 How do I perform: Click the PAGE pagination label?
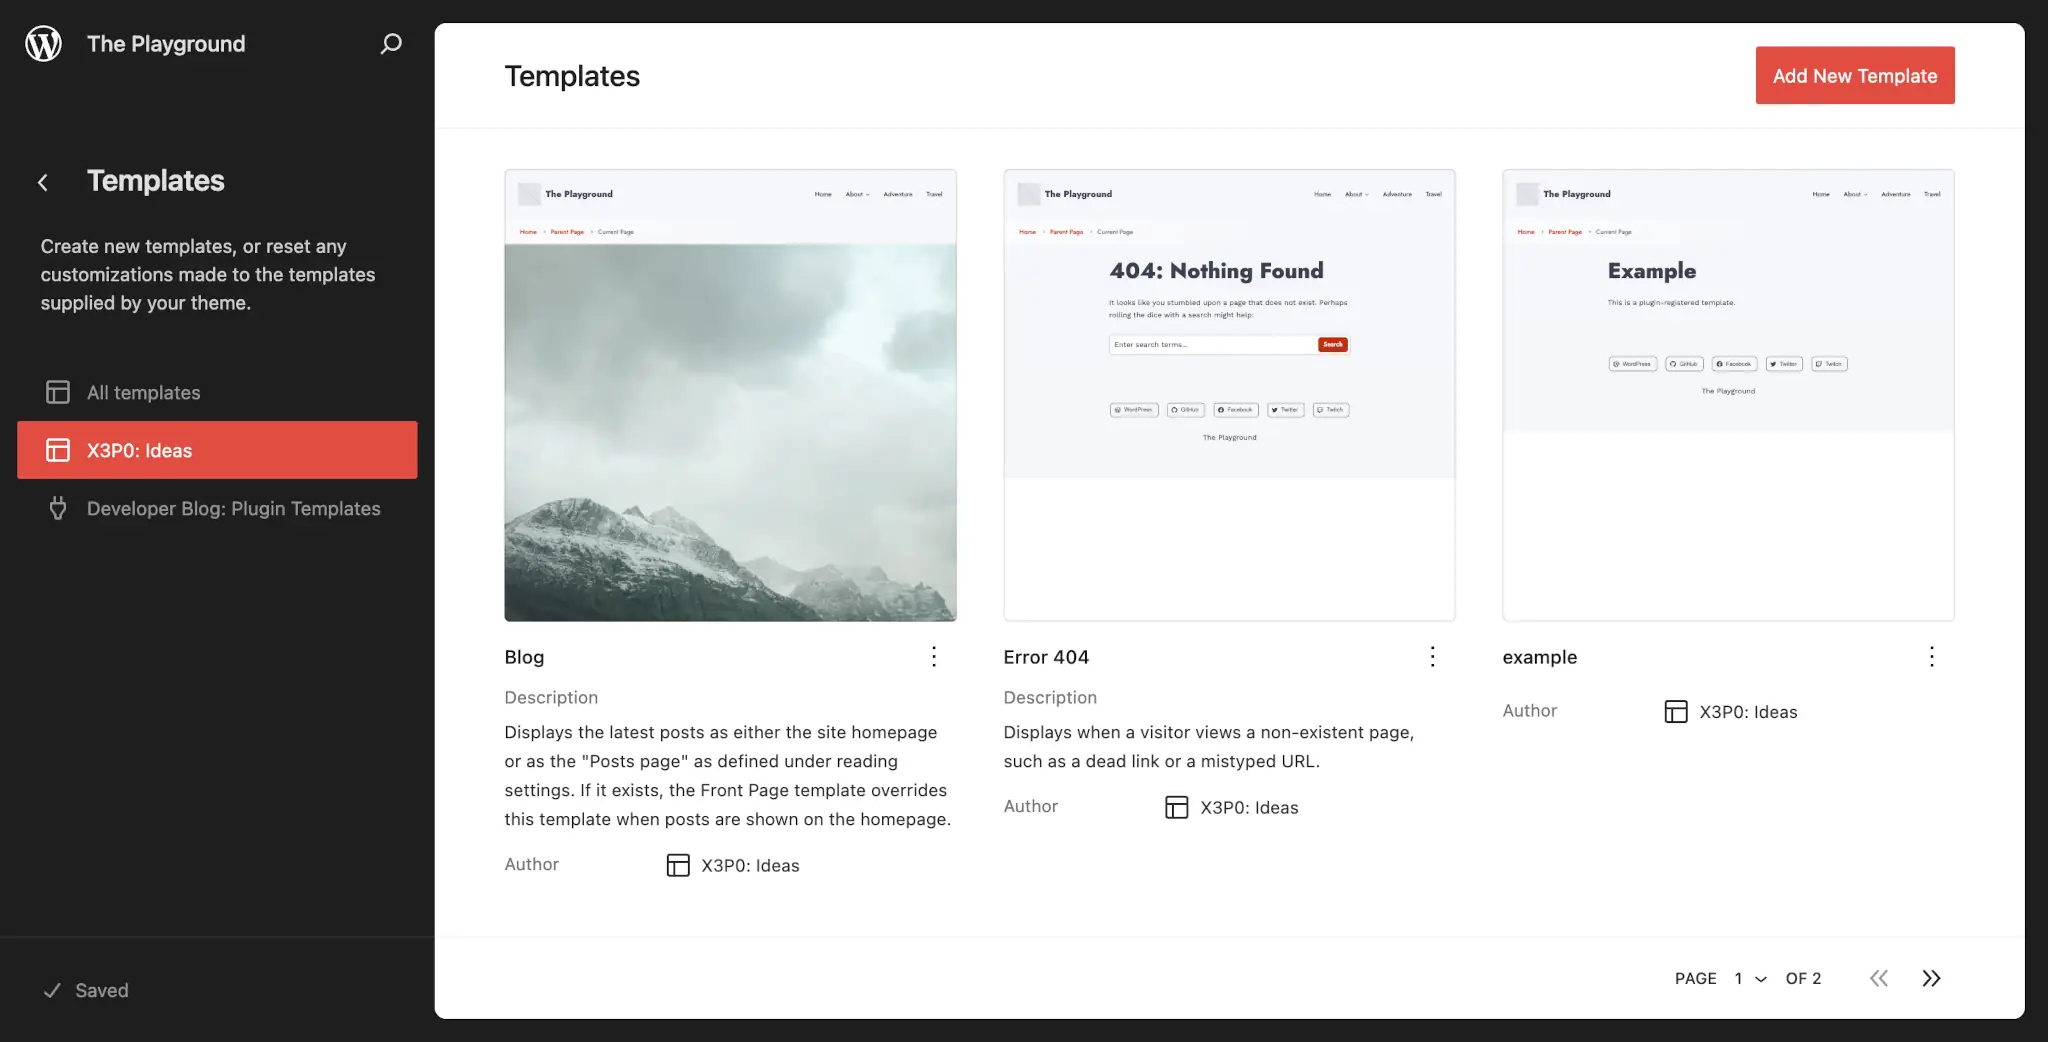click(x=1696, y=978)
